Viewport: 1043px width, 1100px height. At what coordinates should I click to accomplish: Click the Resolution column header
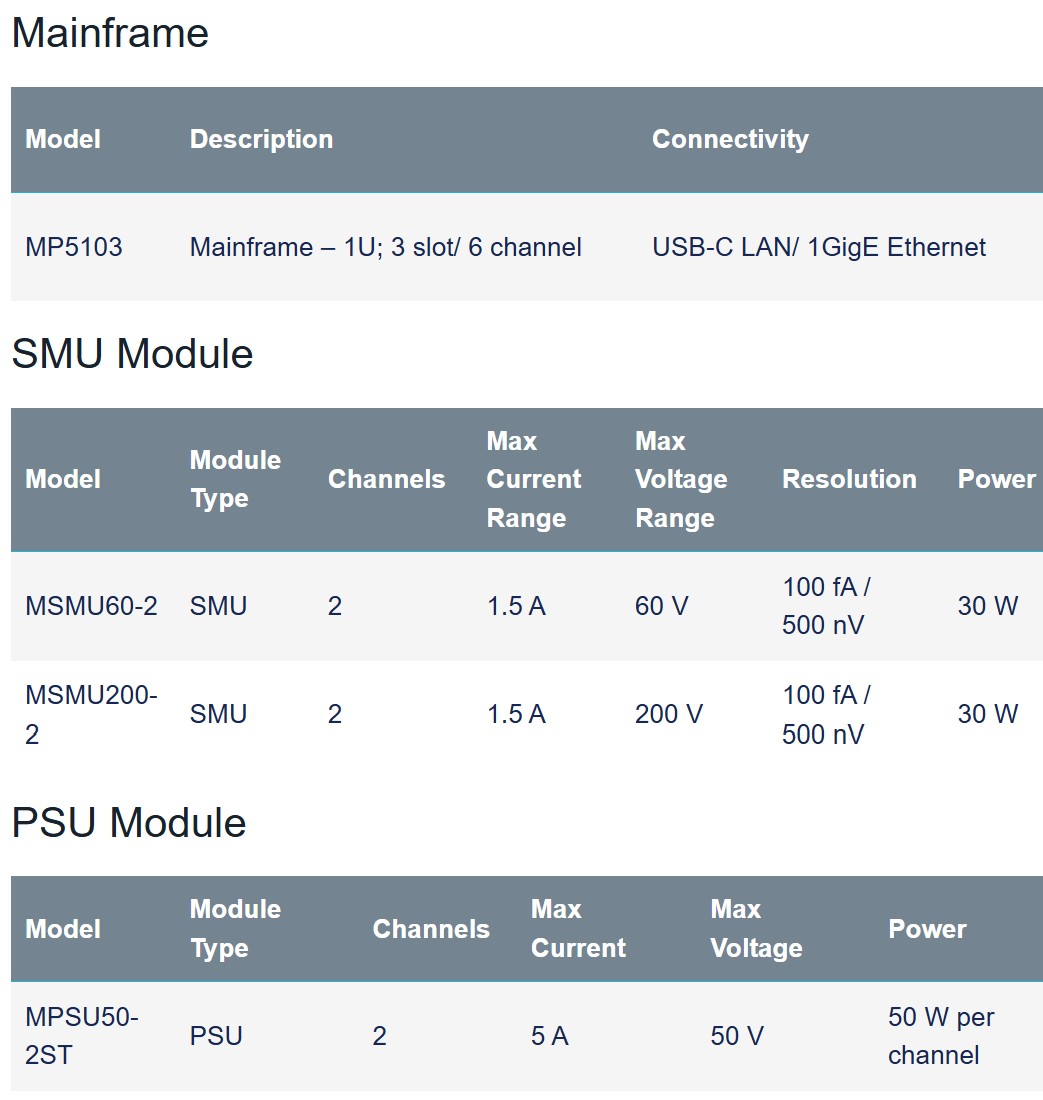pyautogui.click(x=849, y=479)
